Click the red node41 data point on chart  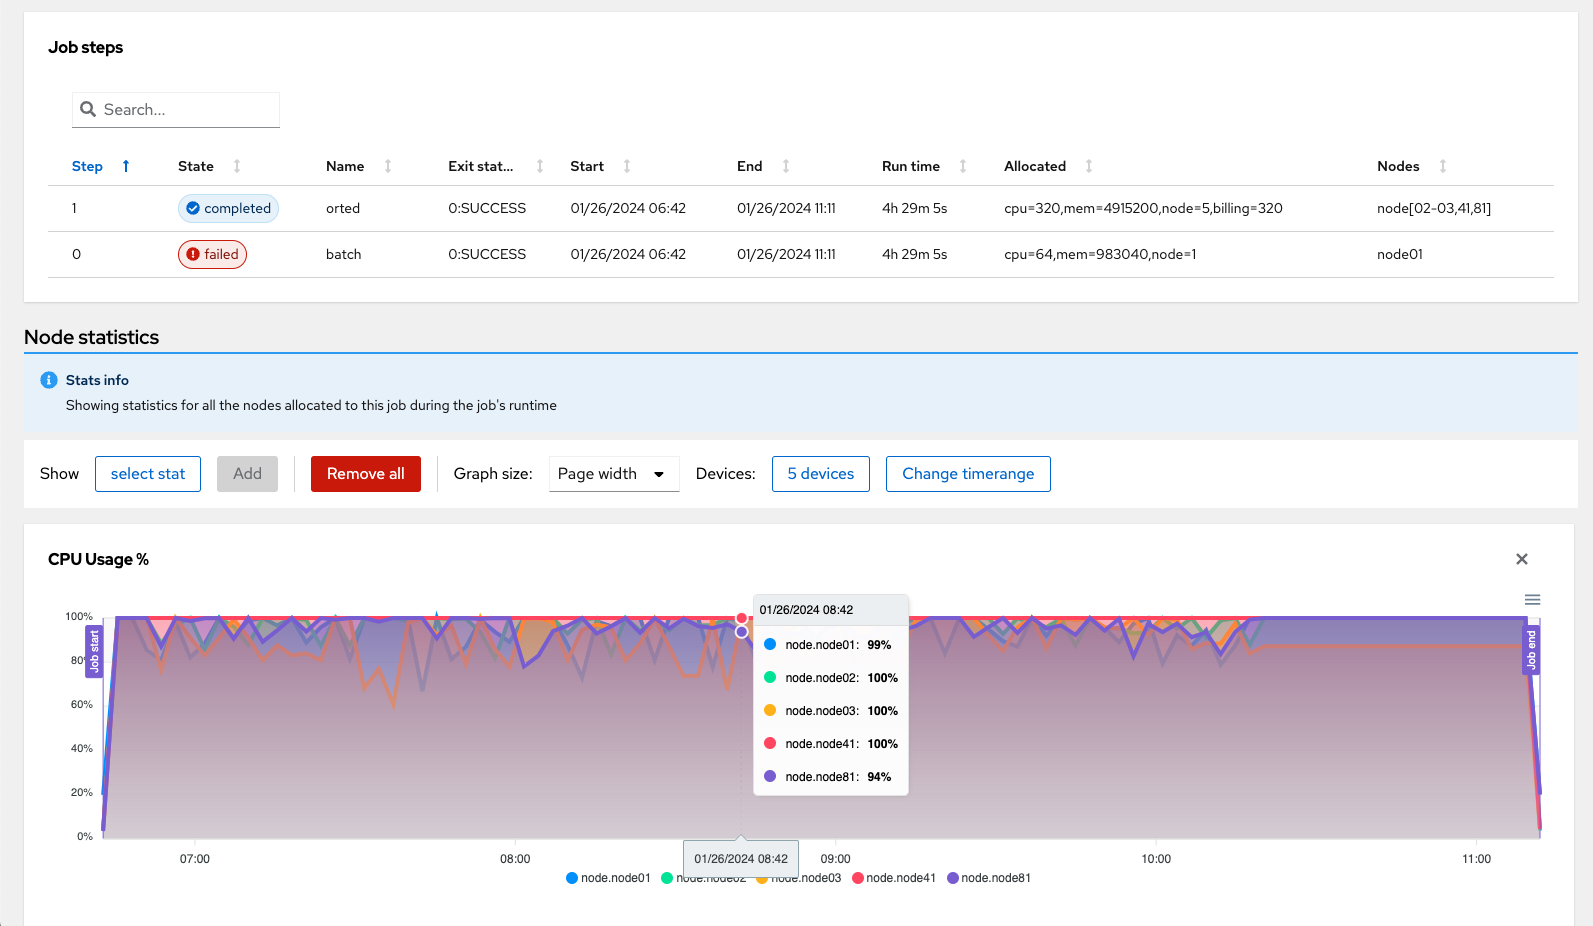(742, 618)
